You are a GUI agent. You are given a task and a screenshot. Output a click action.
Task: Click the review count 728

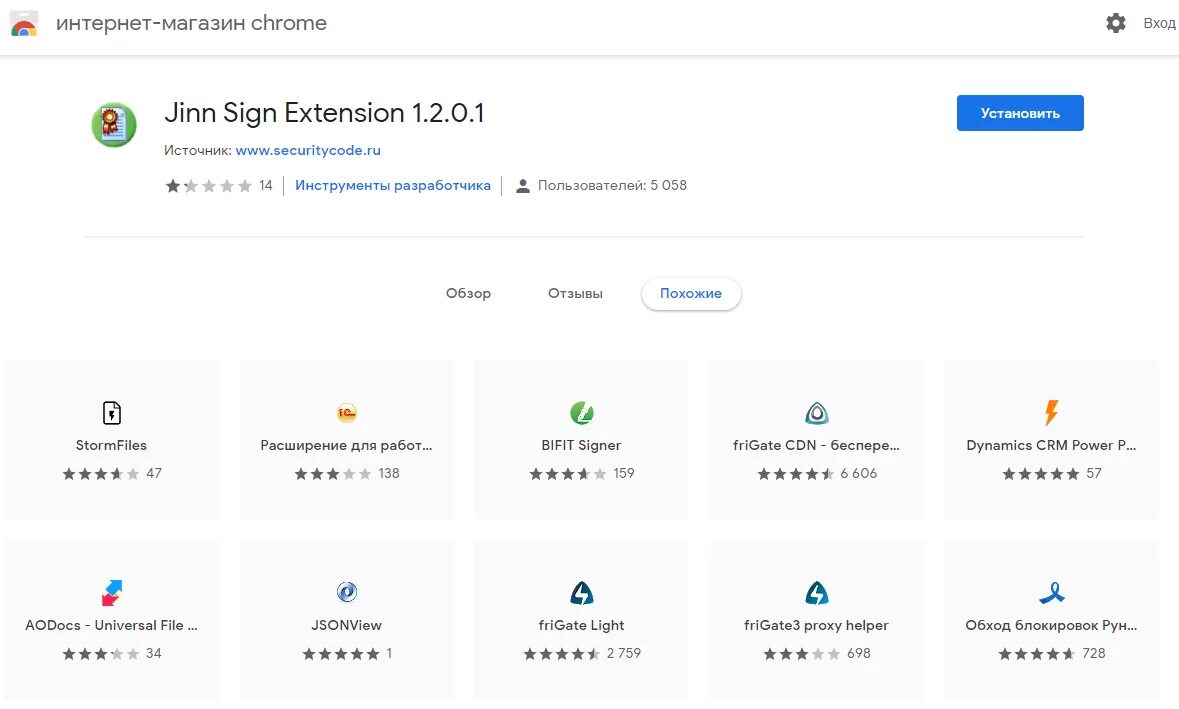point(1094,654)
